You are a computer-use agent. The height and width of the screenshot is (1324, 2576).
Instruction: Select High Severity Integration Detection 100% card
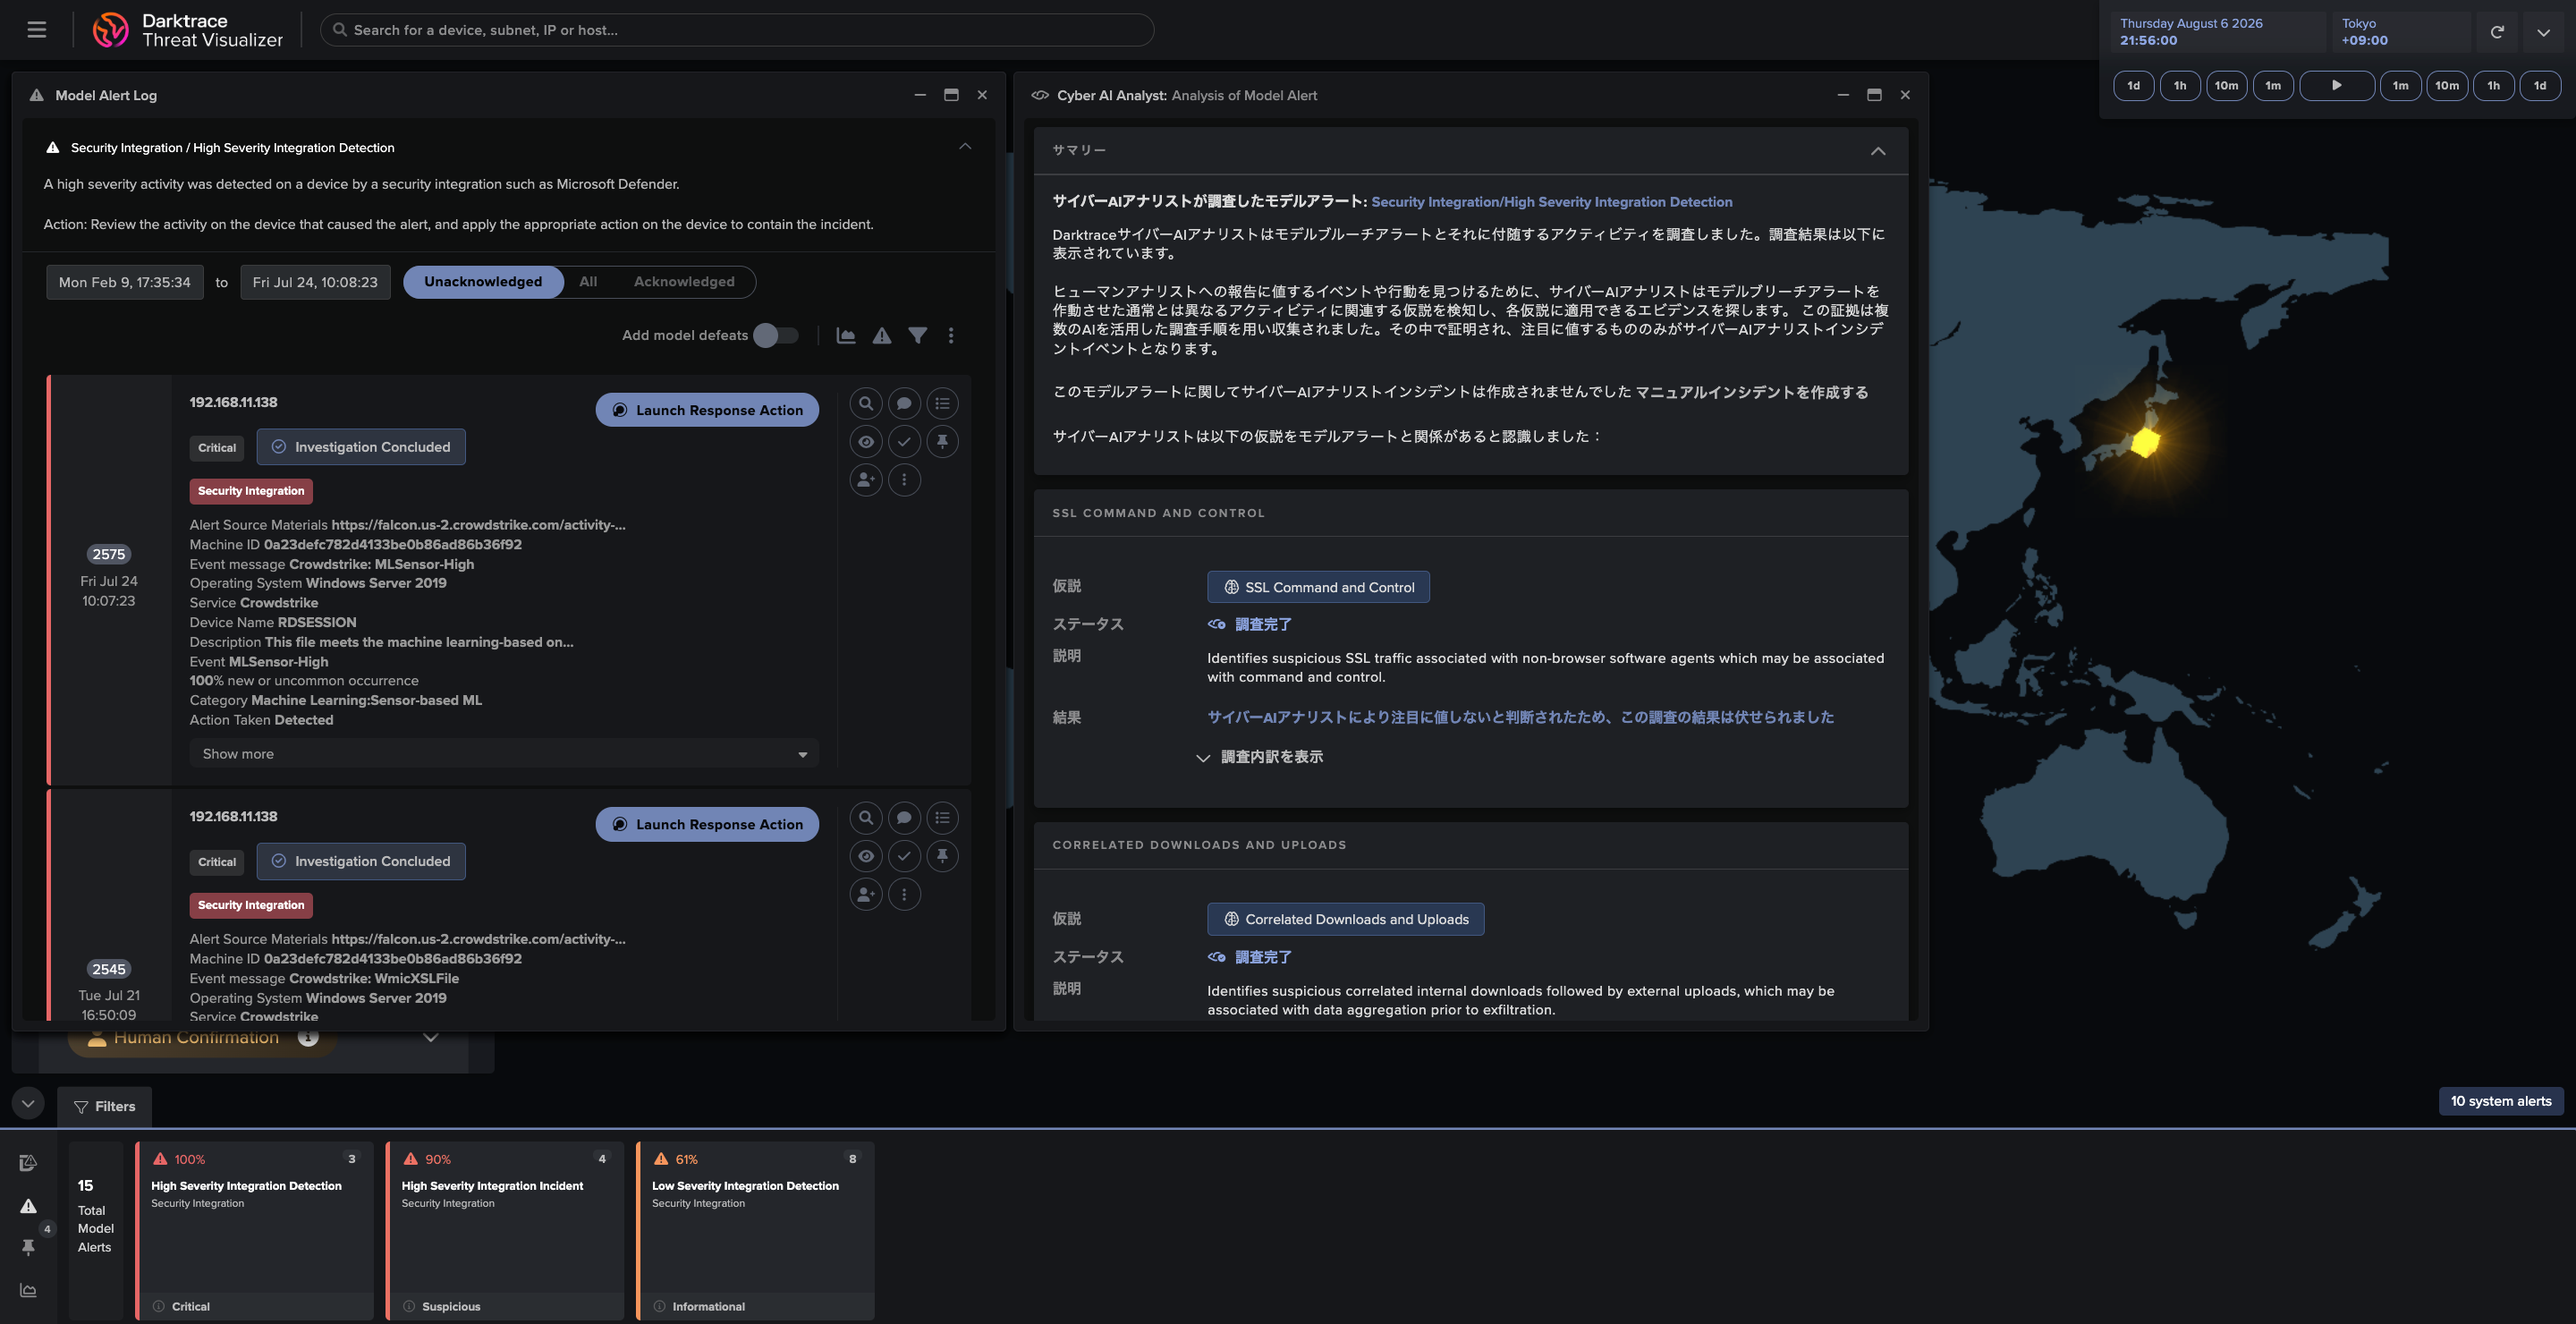pyautogui.click(x=255, y=1231)
